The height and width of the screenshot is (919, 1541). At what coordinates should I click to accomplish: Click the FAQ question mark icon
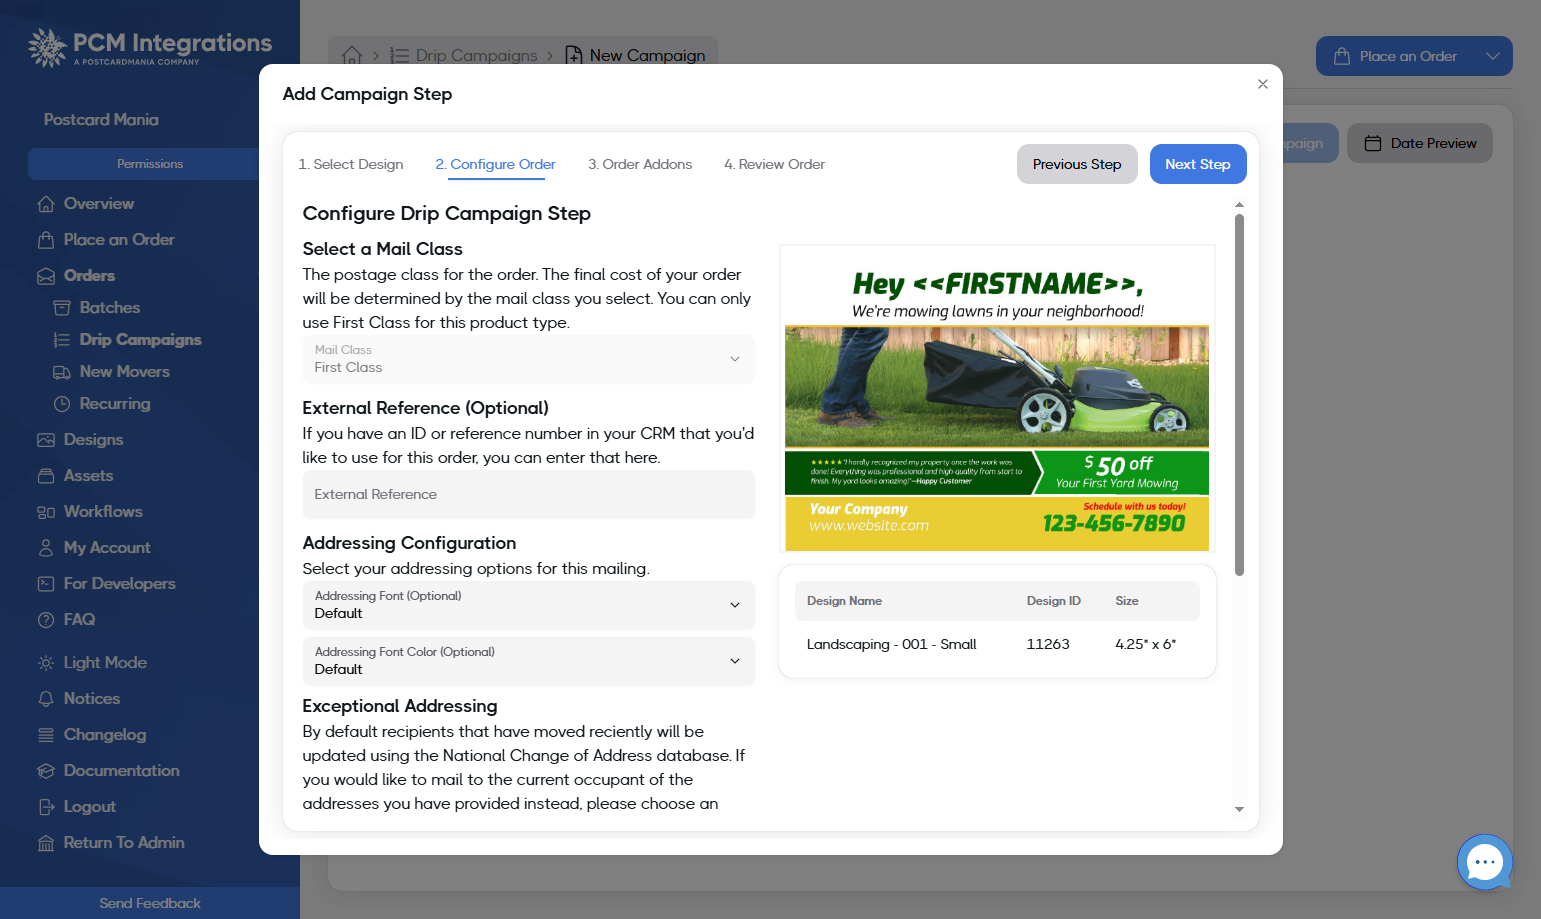coord(46,620)
